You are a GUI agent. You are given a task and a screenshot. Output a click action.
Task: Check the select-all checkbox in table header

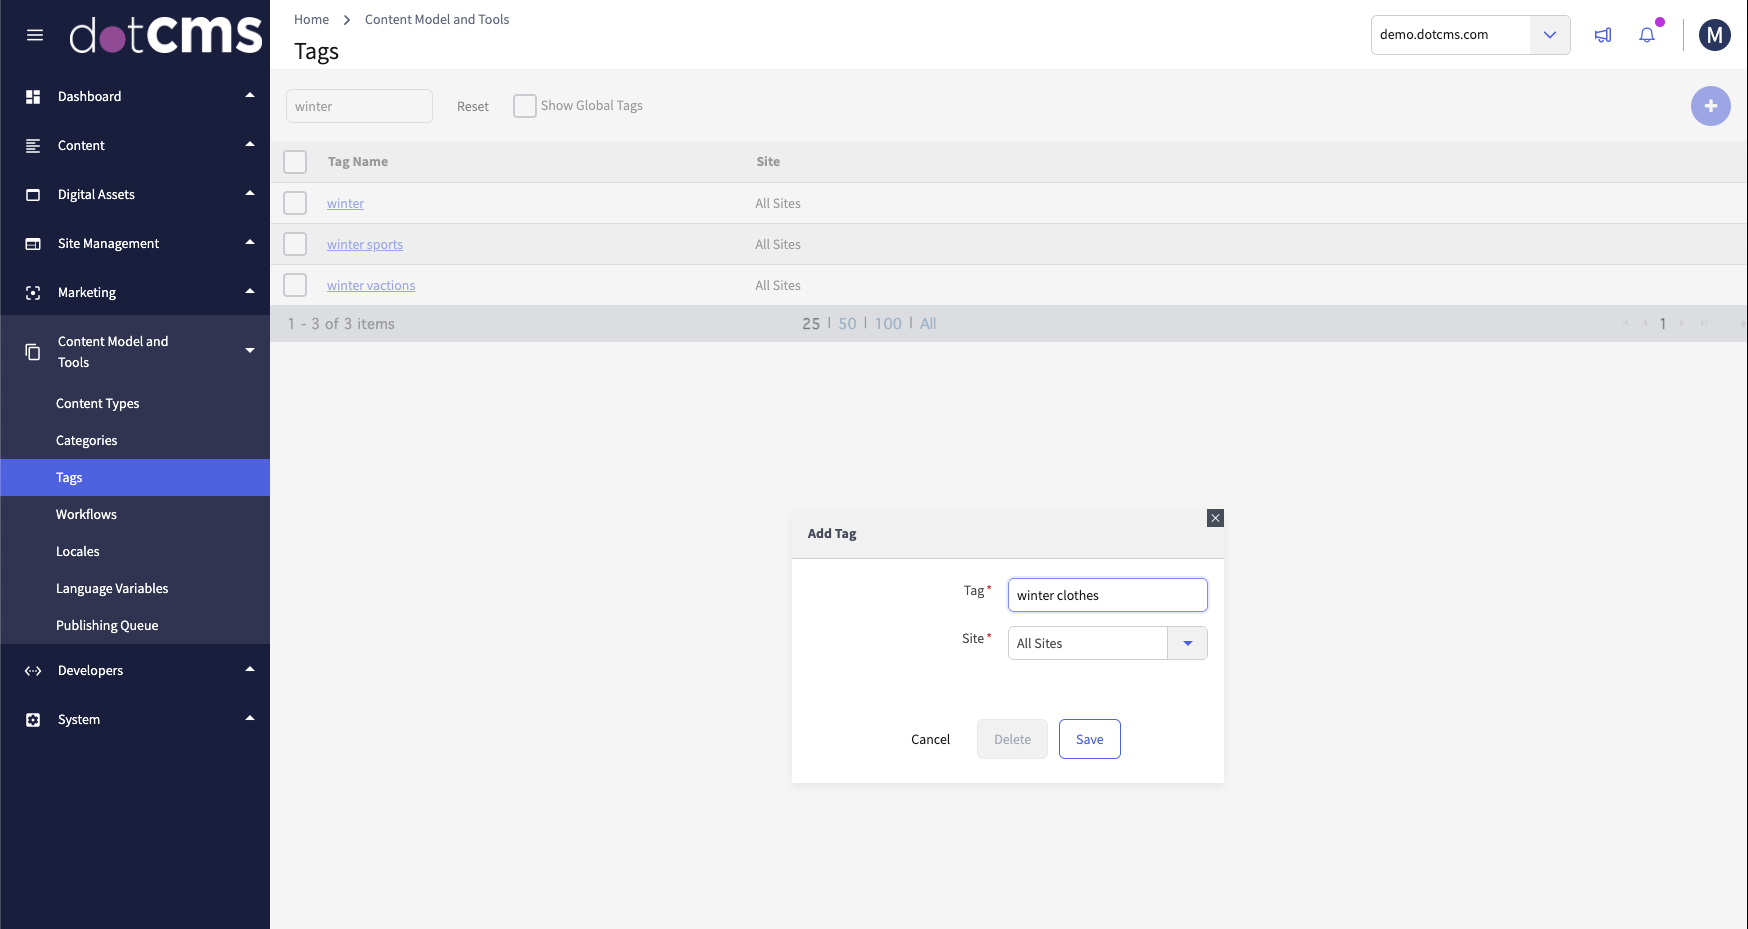coord(295,161)
